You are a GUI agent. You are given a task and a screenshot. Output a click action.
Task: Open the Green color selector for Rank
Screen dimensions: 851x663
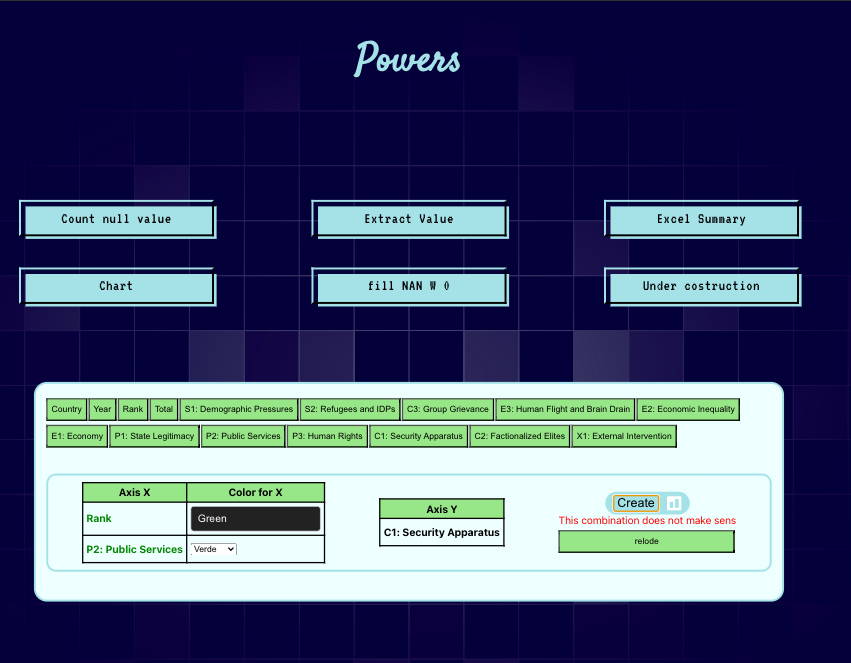click(x=255, y=519)
